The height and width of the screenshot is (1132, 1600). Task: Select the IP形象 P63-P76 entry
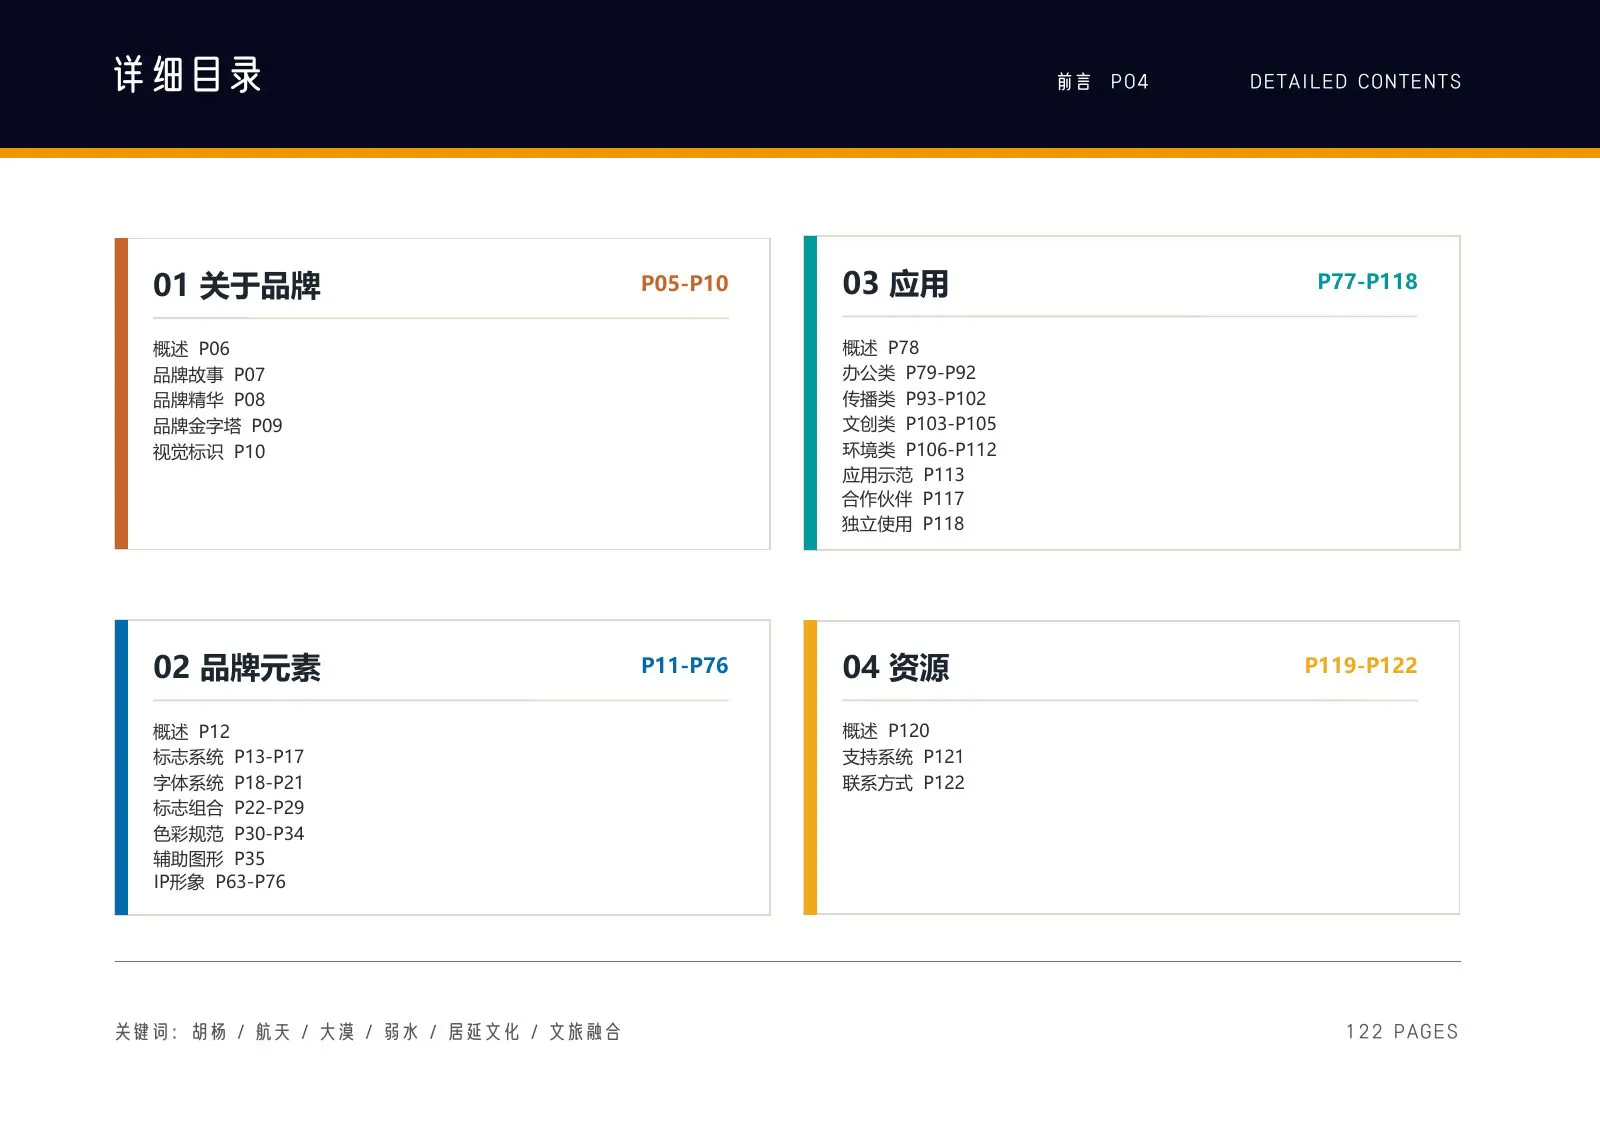point(219,882)
